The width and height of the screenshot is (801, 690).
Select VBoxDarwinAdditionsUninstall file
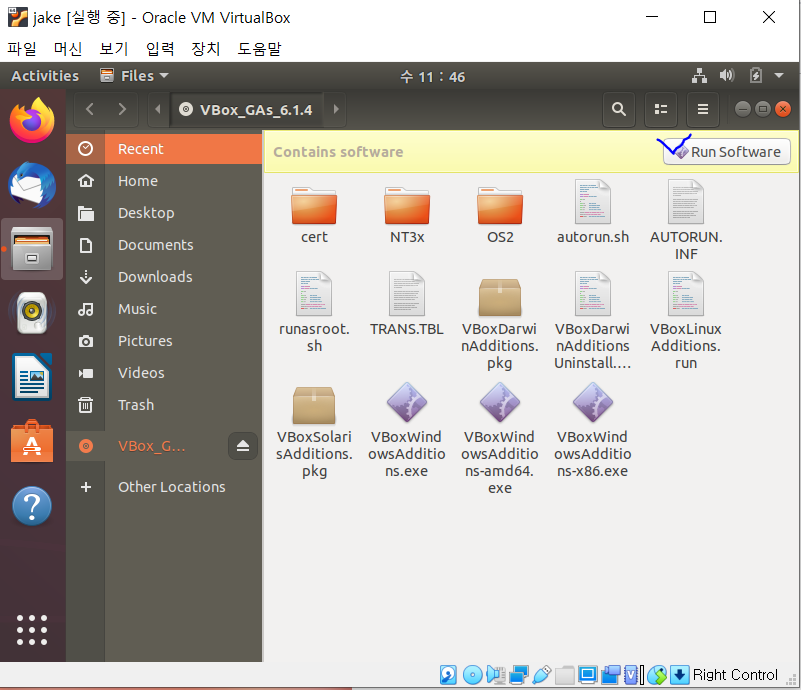[x=593, y=321]
